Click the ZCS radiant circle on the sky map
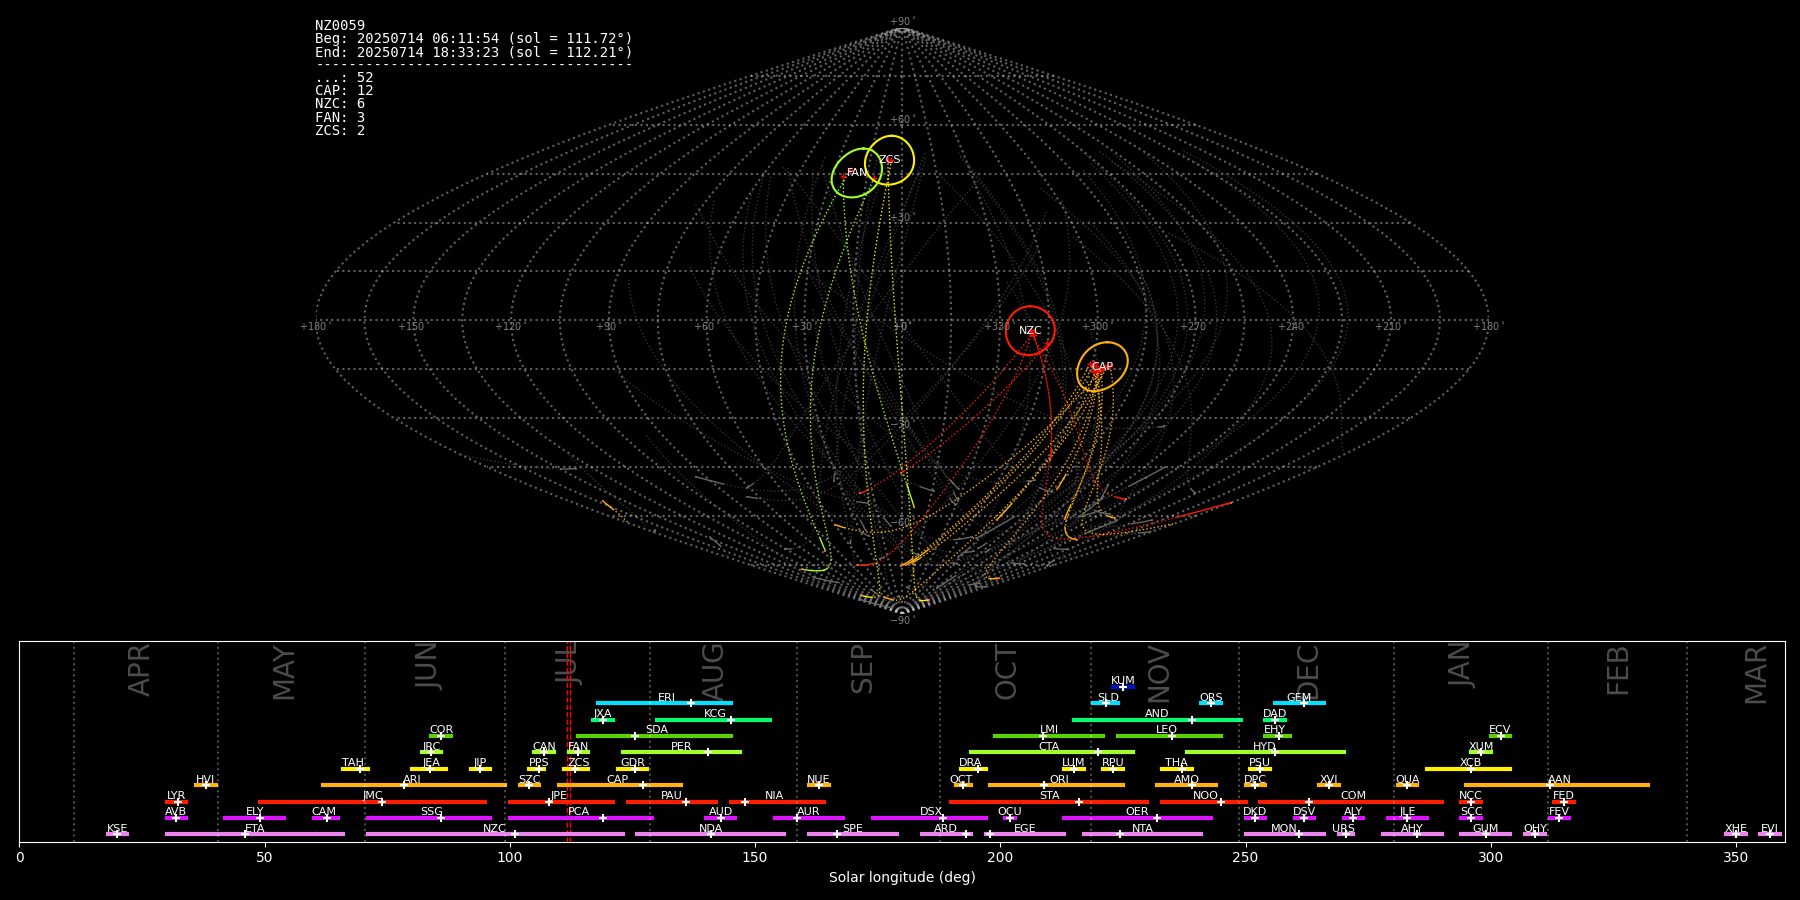 coord(889,160)
